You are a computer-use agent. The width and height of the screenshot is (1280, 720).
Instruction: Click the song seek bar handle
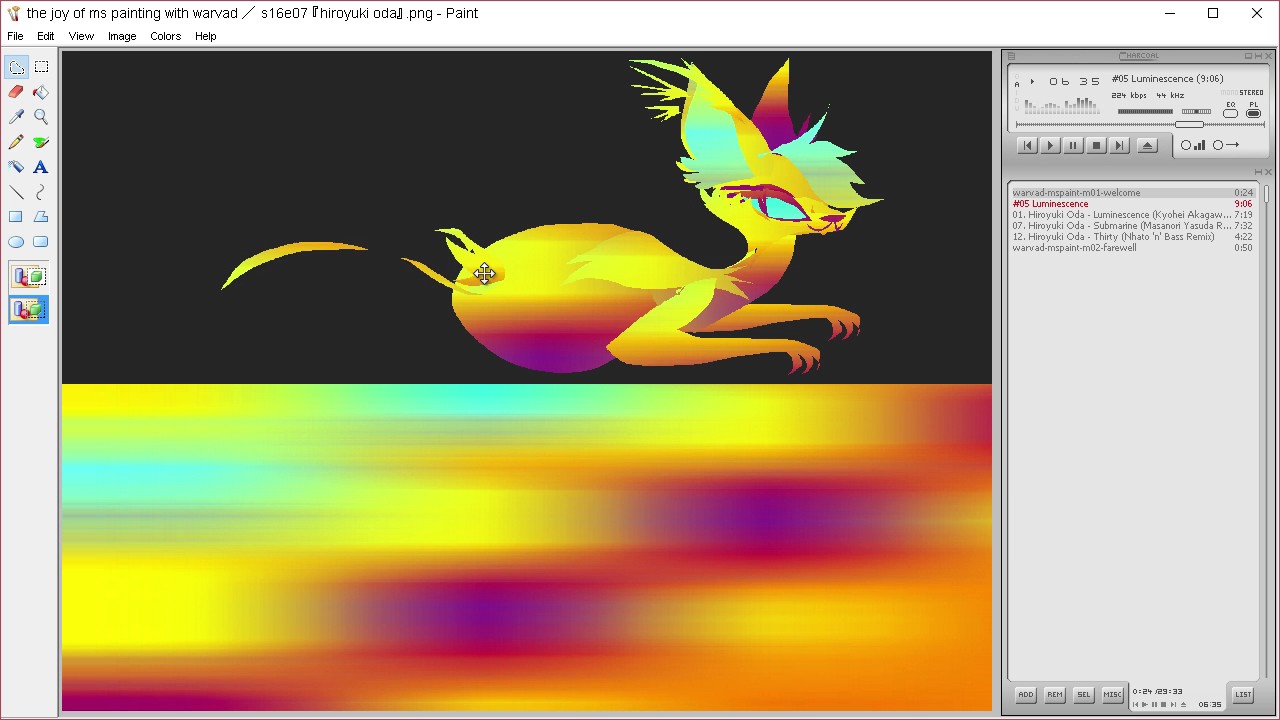(x=1190, y=125)
